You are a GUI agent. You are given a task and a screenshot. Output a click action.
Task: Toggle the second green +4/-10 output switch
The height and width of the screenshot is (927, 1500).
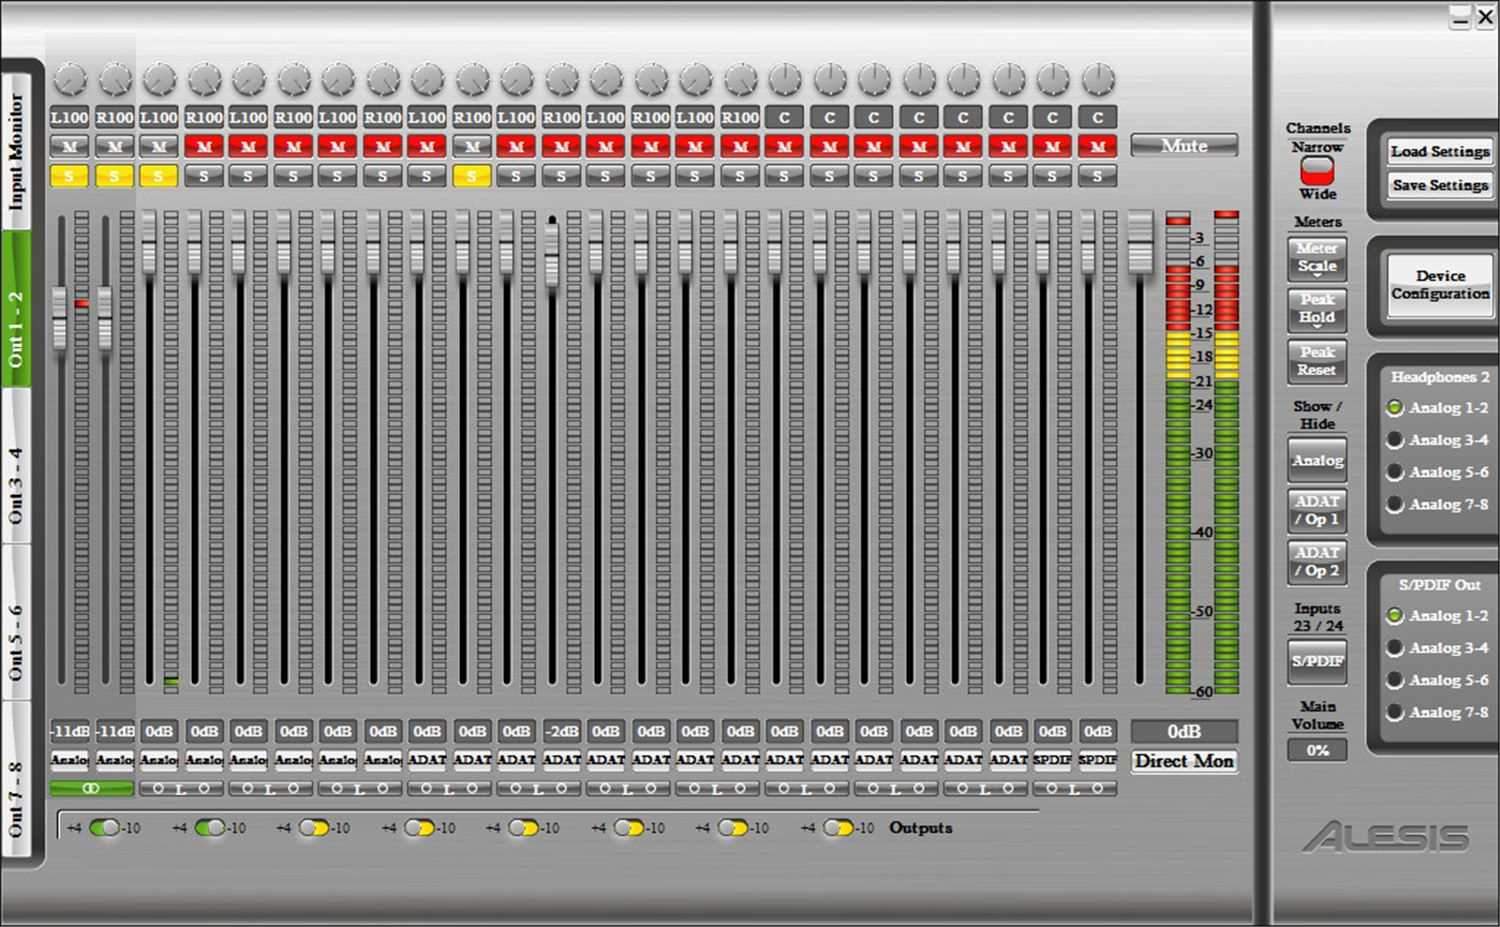point(210,828)
